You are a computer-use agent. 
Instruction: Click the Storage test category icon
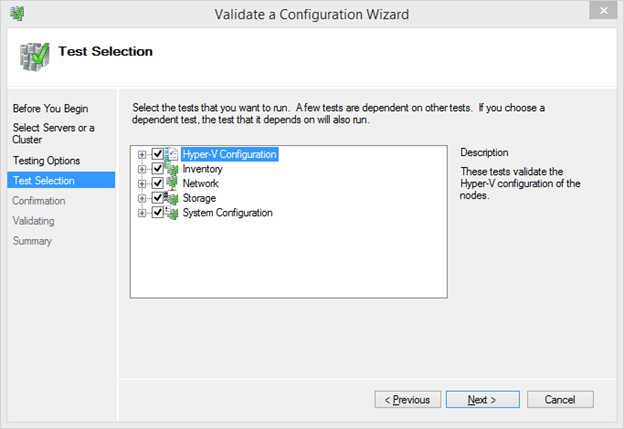pos(171,198)
